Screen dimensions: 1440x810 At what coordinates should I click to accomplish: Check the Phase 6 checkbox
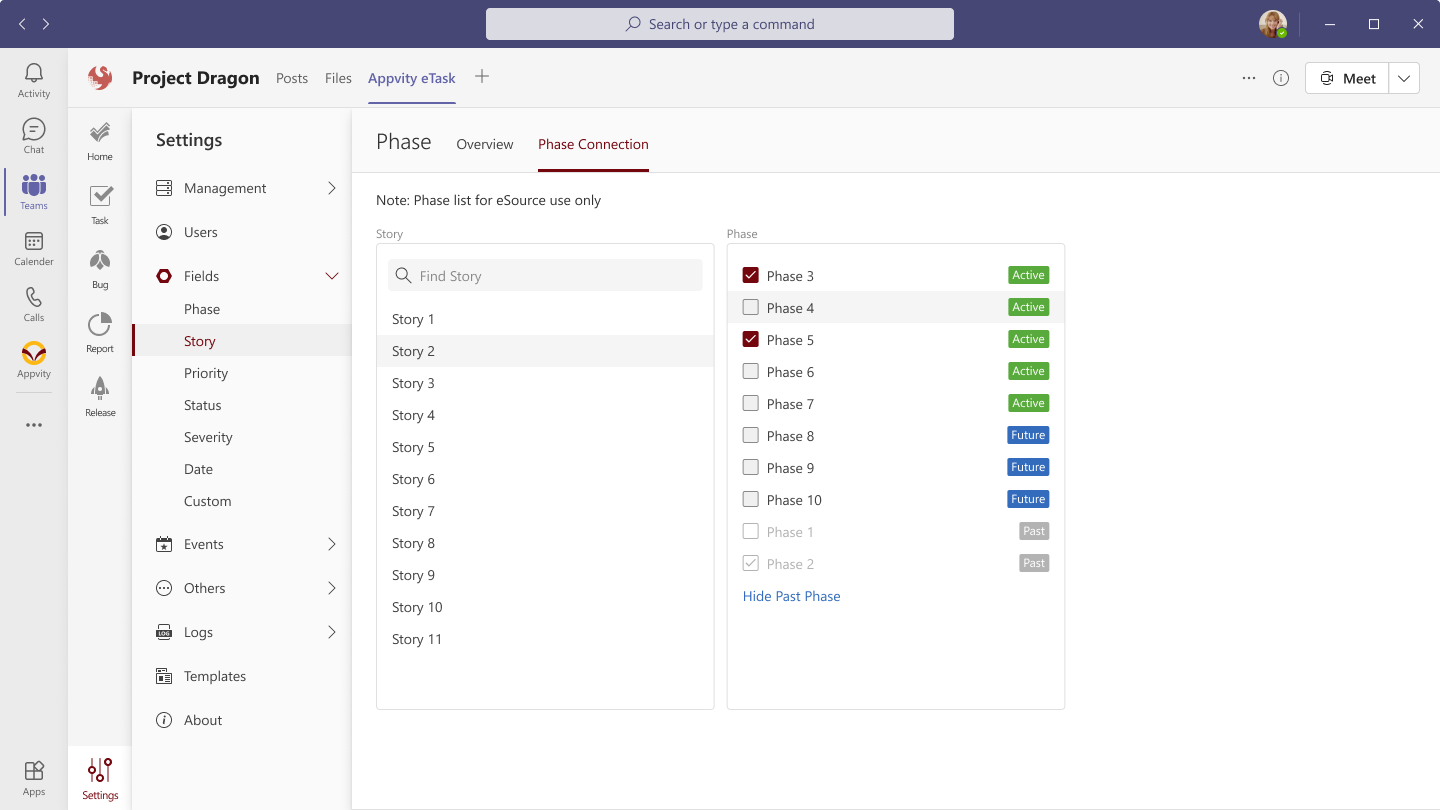pyautogui.click(x=751, y=372)
